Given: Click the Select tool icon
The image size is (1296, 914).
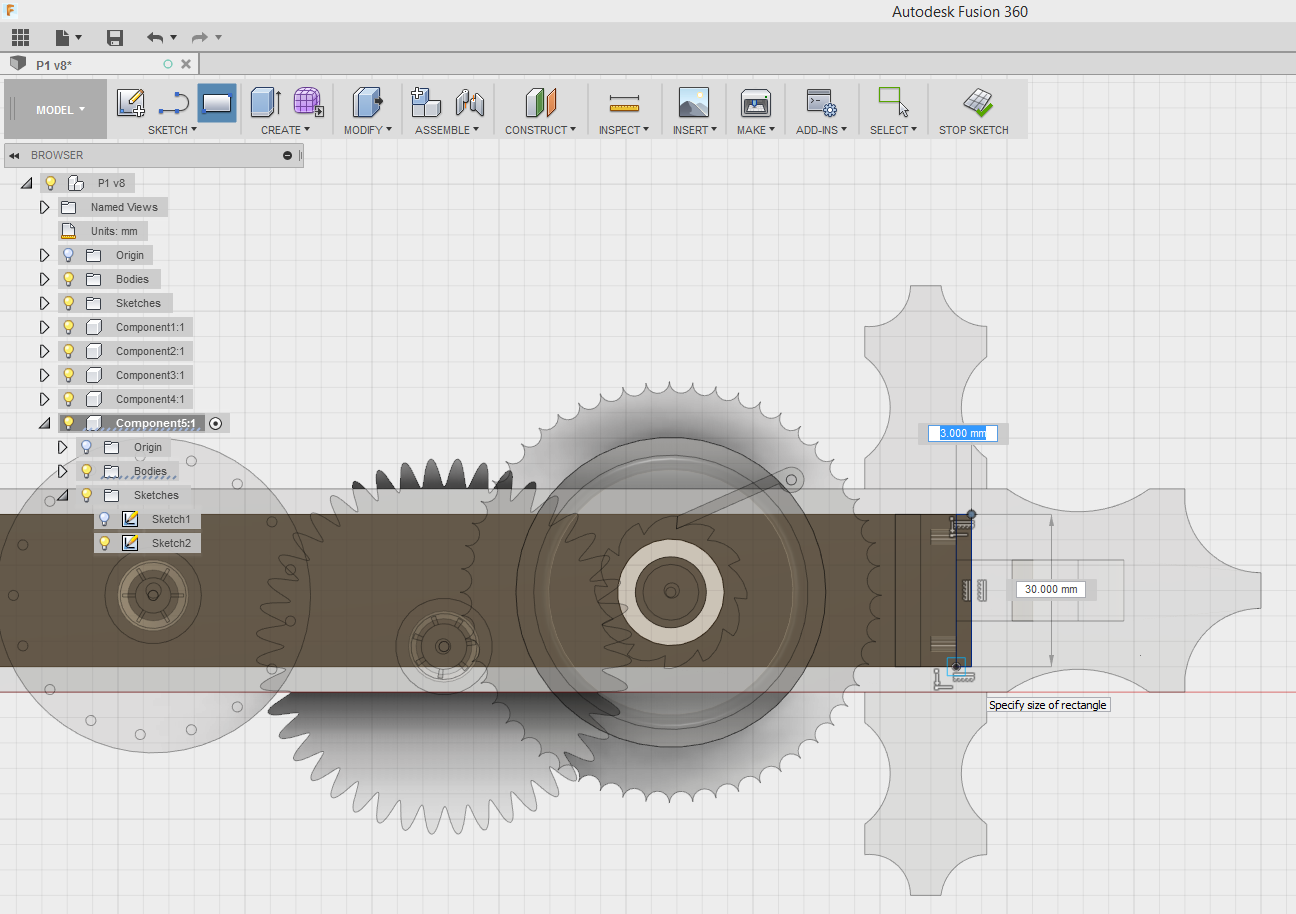Looking at the screenshot, I should click(892, 102).
